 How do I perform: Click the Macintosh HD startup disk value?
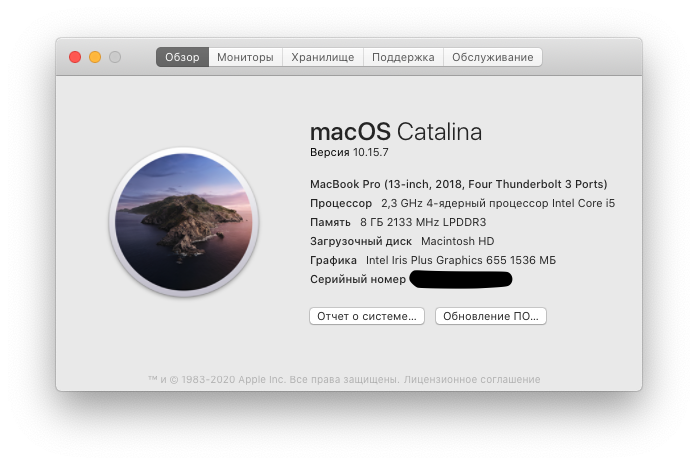(458, 241)
